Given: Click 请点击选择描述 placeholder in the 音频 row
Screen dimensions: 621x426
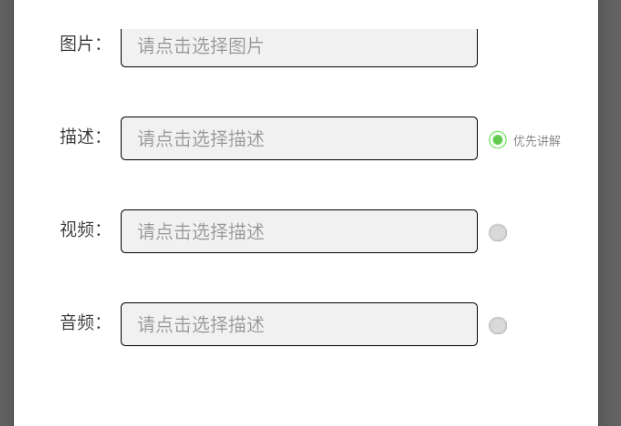Looking at the screenshot, I should [200, 325].
